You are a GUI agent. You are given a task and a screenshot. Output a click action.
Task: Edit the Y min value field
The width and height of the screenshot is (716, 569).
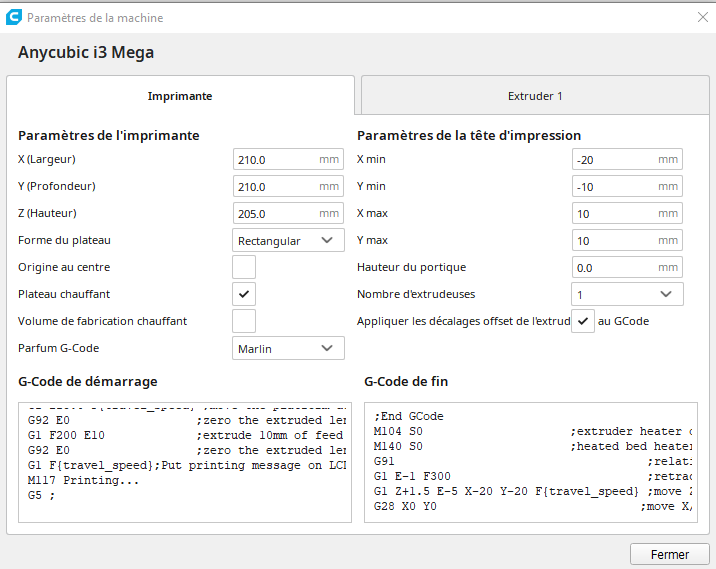coord(627,186)
